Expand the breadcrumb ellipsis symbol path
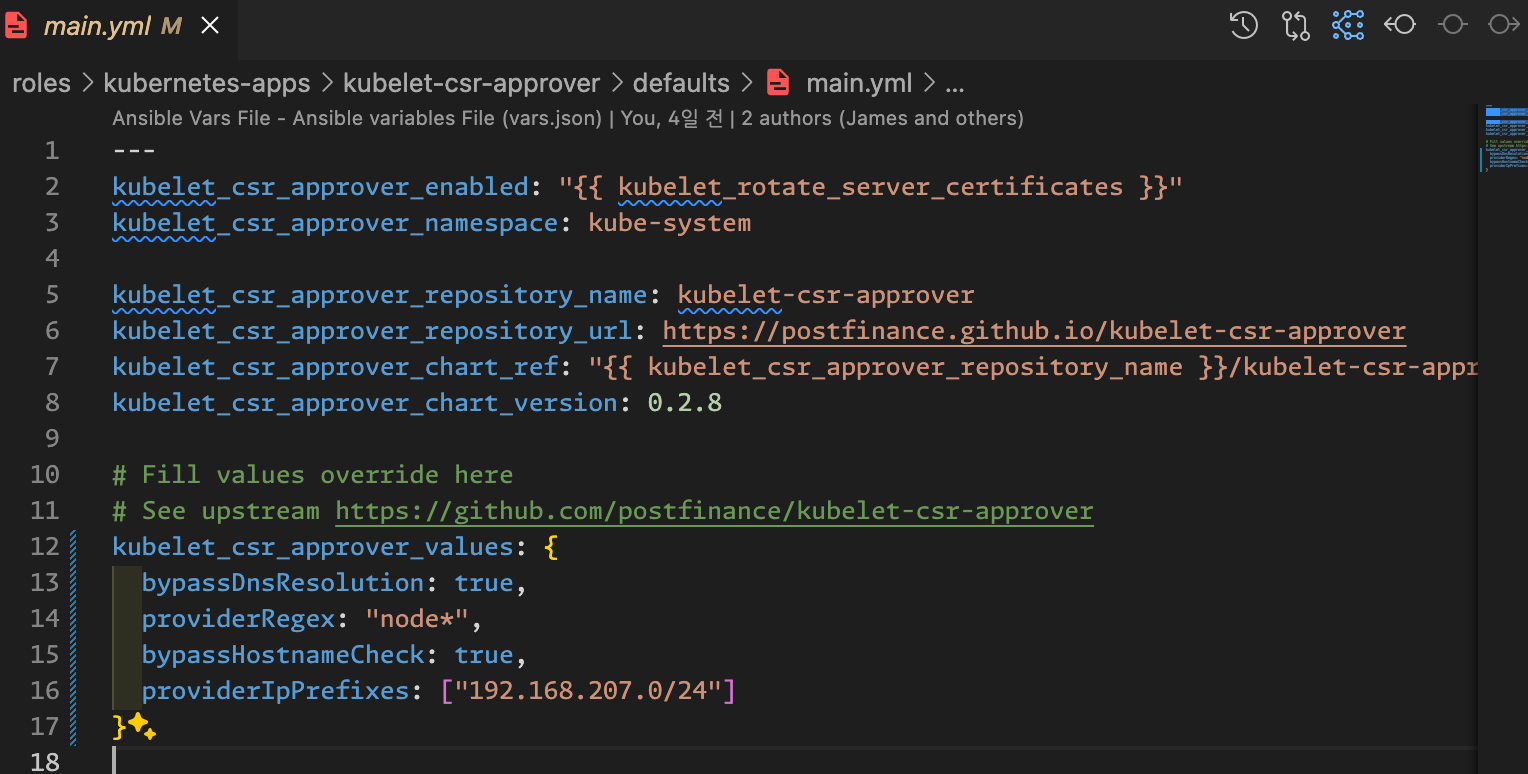Screen dimensions: 1528x774 coord(954,86)
